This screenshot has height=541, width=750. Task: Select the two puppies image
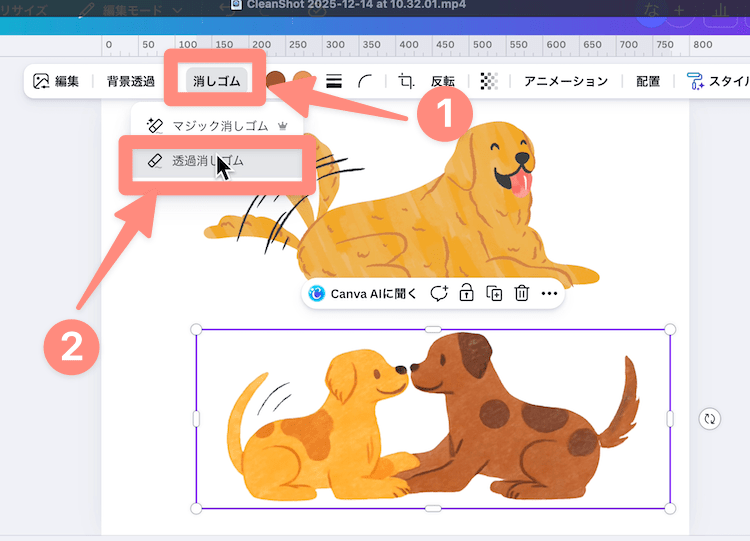coord(433,419)
